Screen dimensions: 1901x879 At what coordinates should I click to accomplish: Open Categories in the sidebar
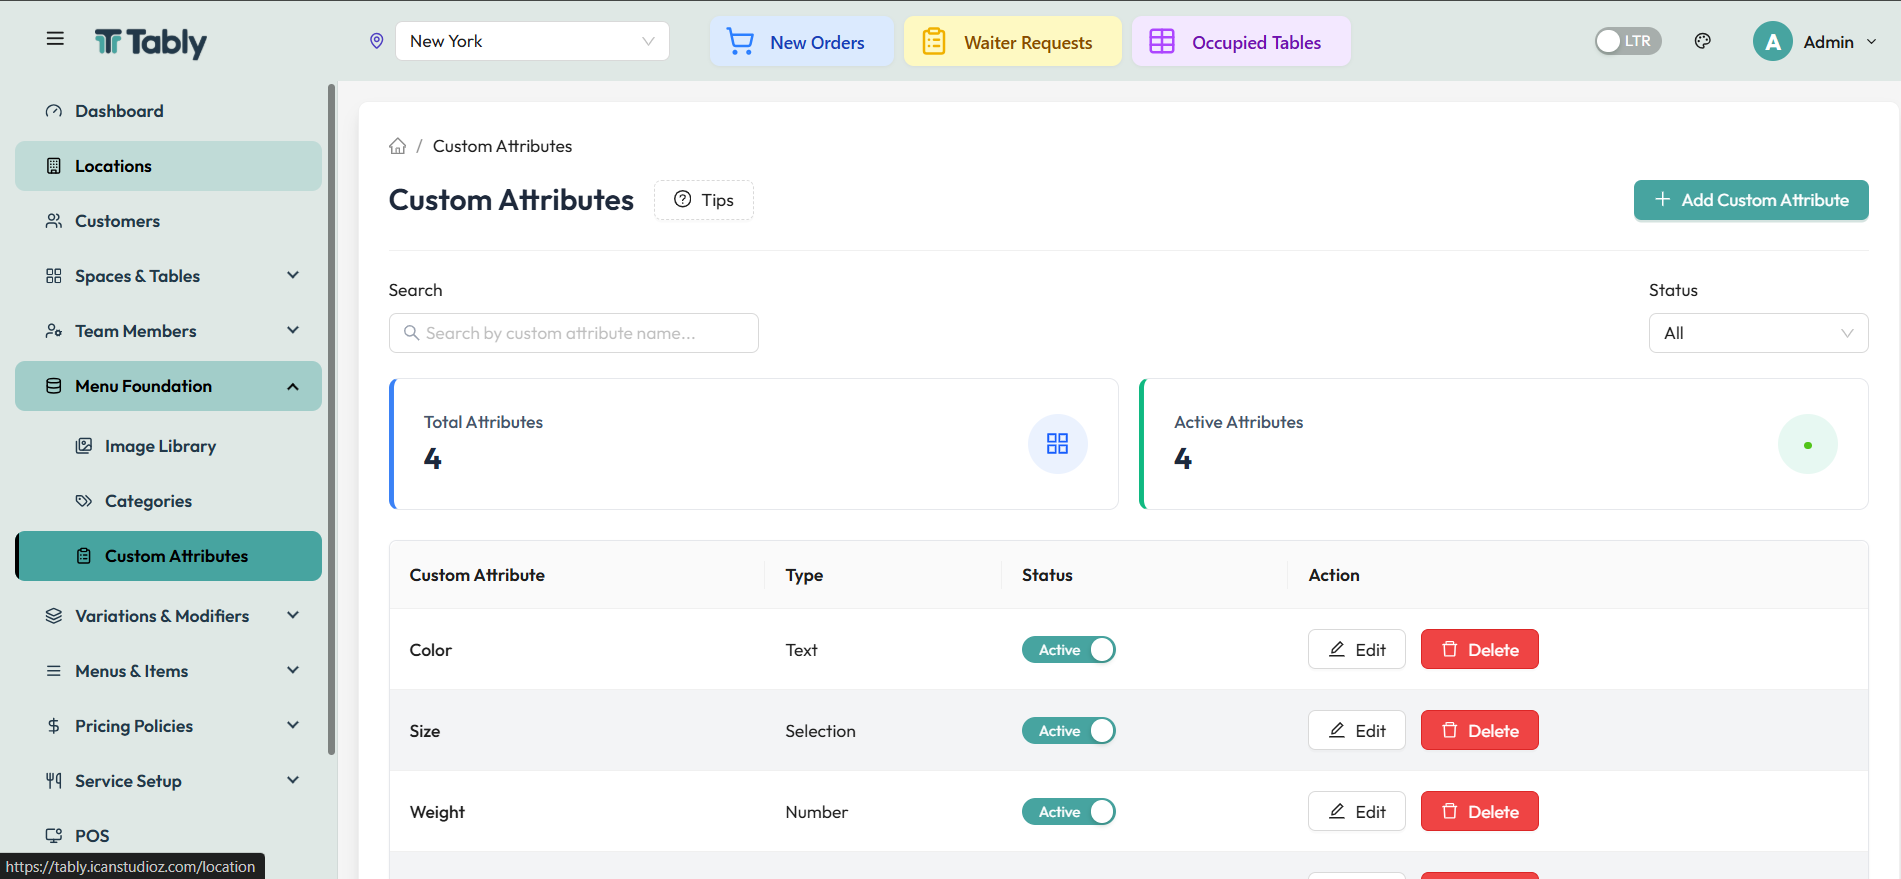(168, 501)
